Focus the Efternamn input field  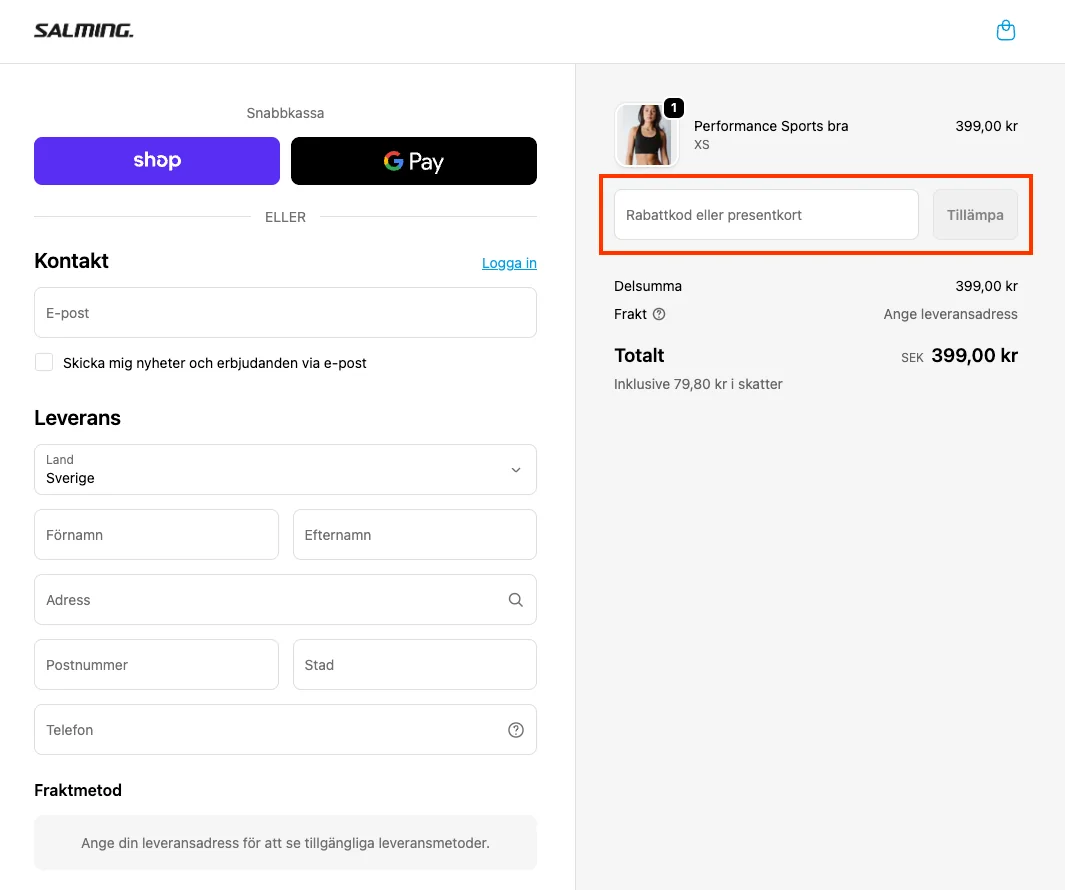(x=414, y=535)
